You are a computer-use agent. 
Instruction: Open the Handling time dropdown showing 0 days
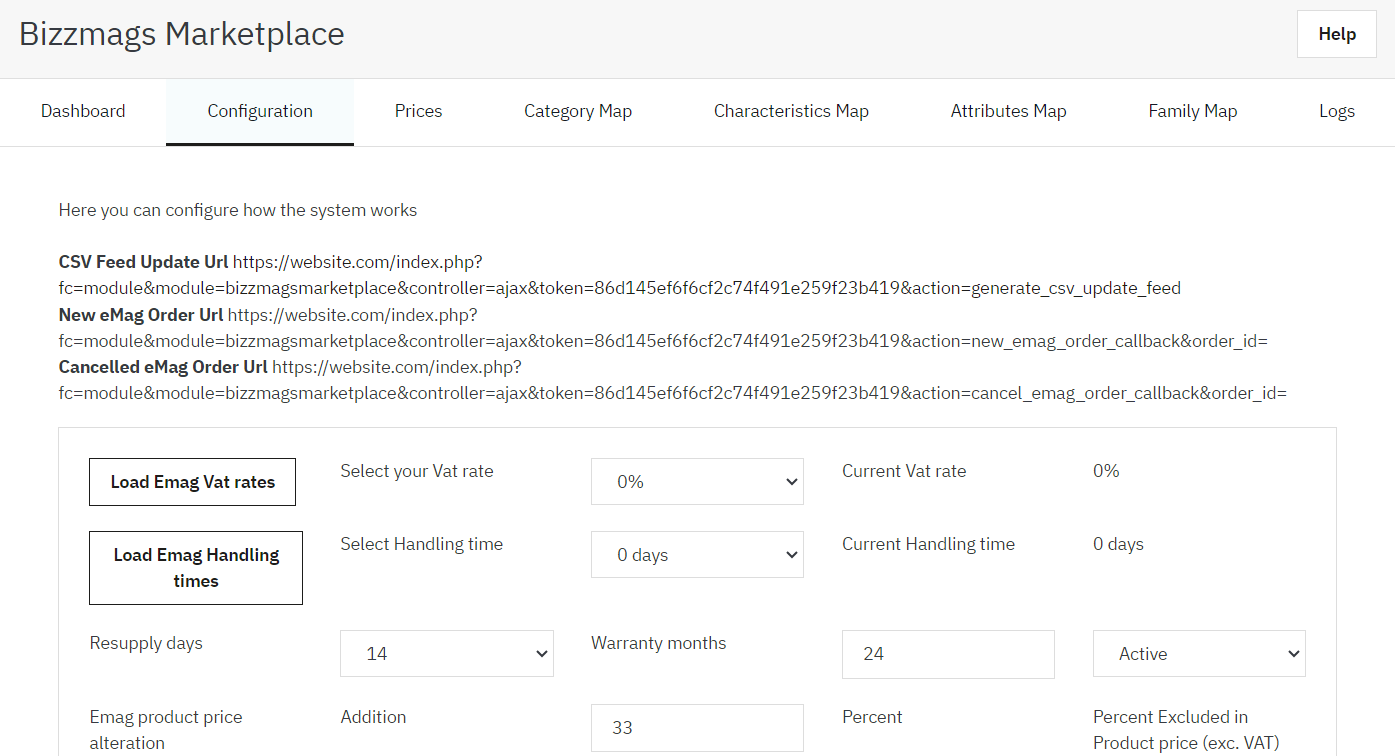[697, 555]
